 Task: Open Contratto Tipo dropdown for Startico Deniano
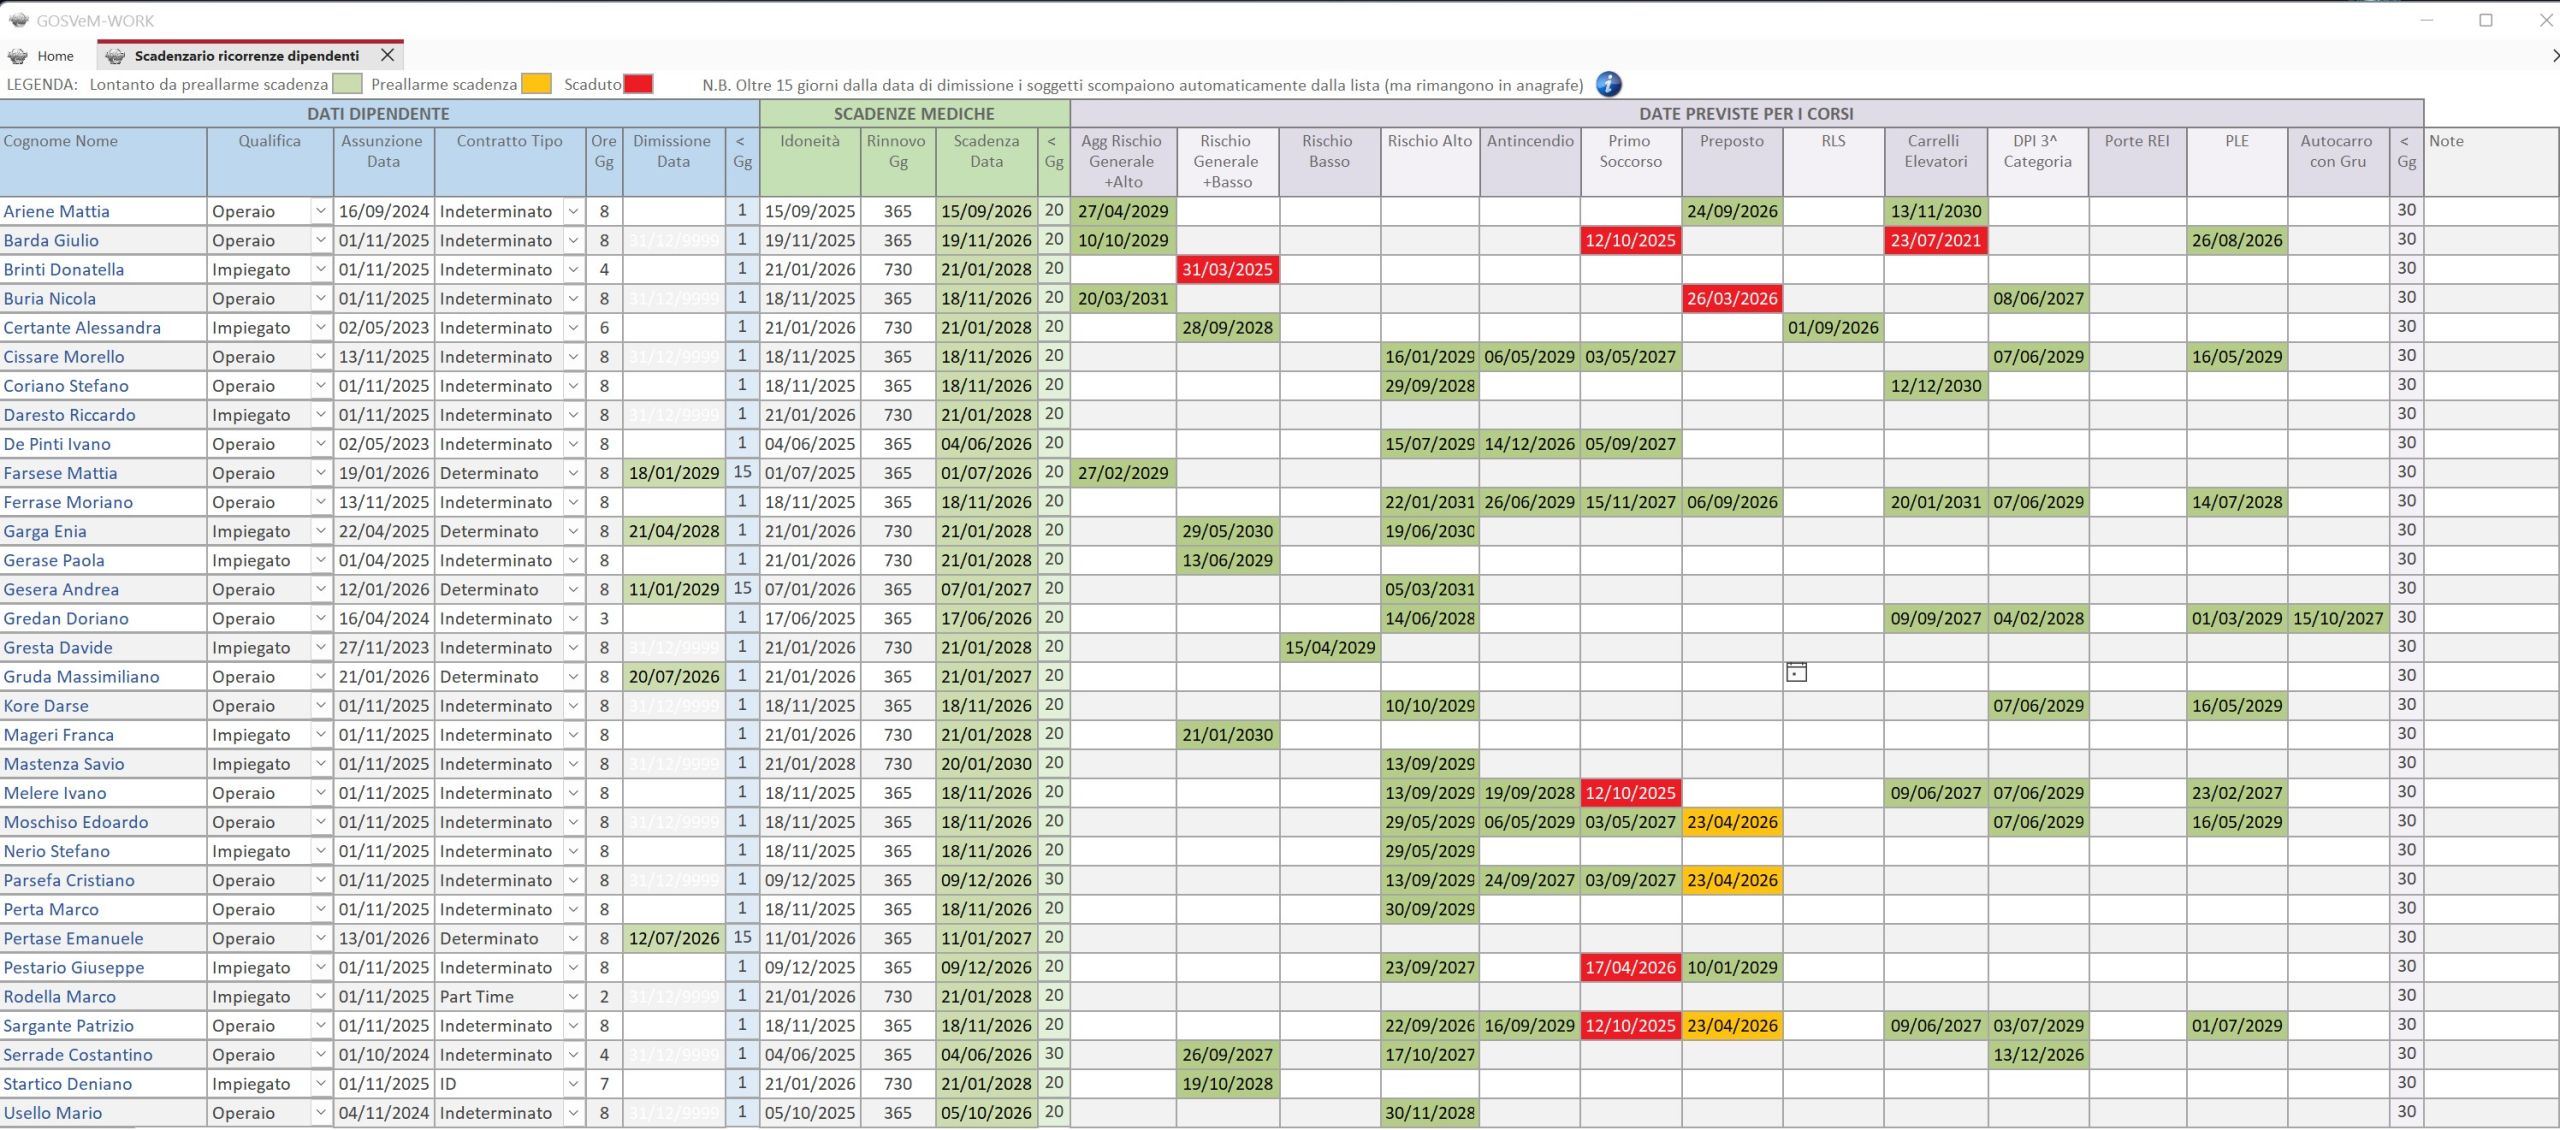573,1083
